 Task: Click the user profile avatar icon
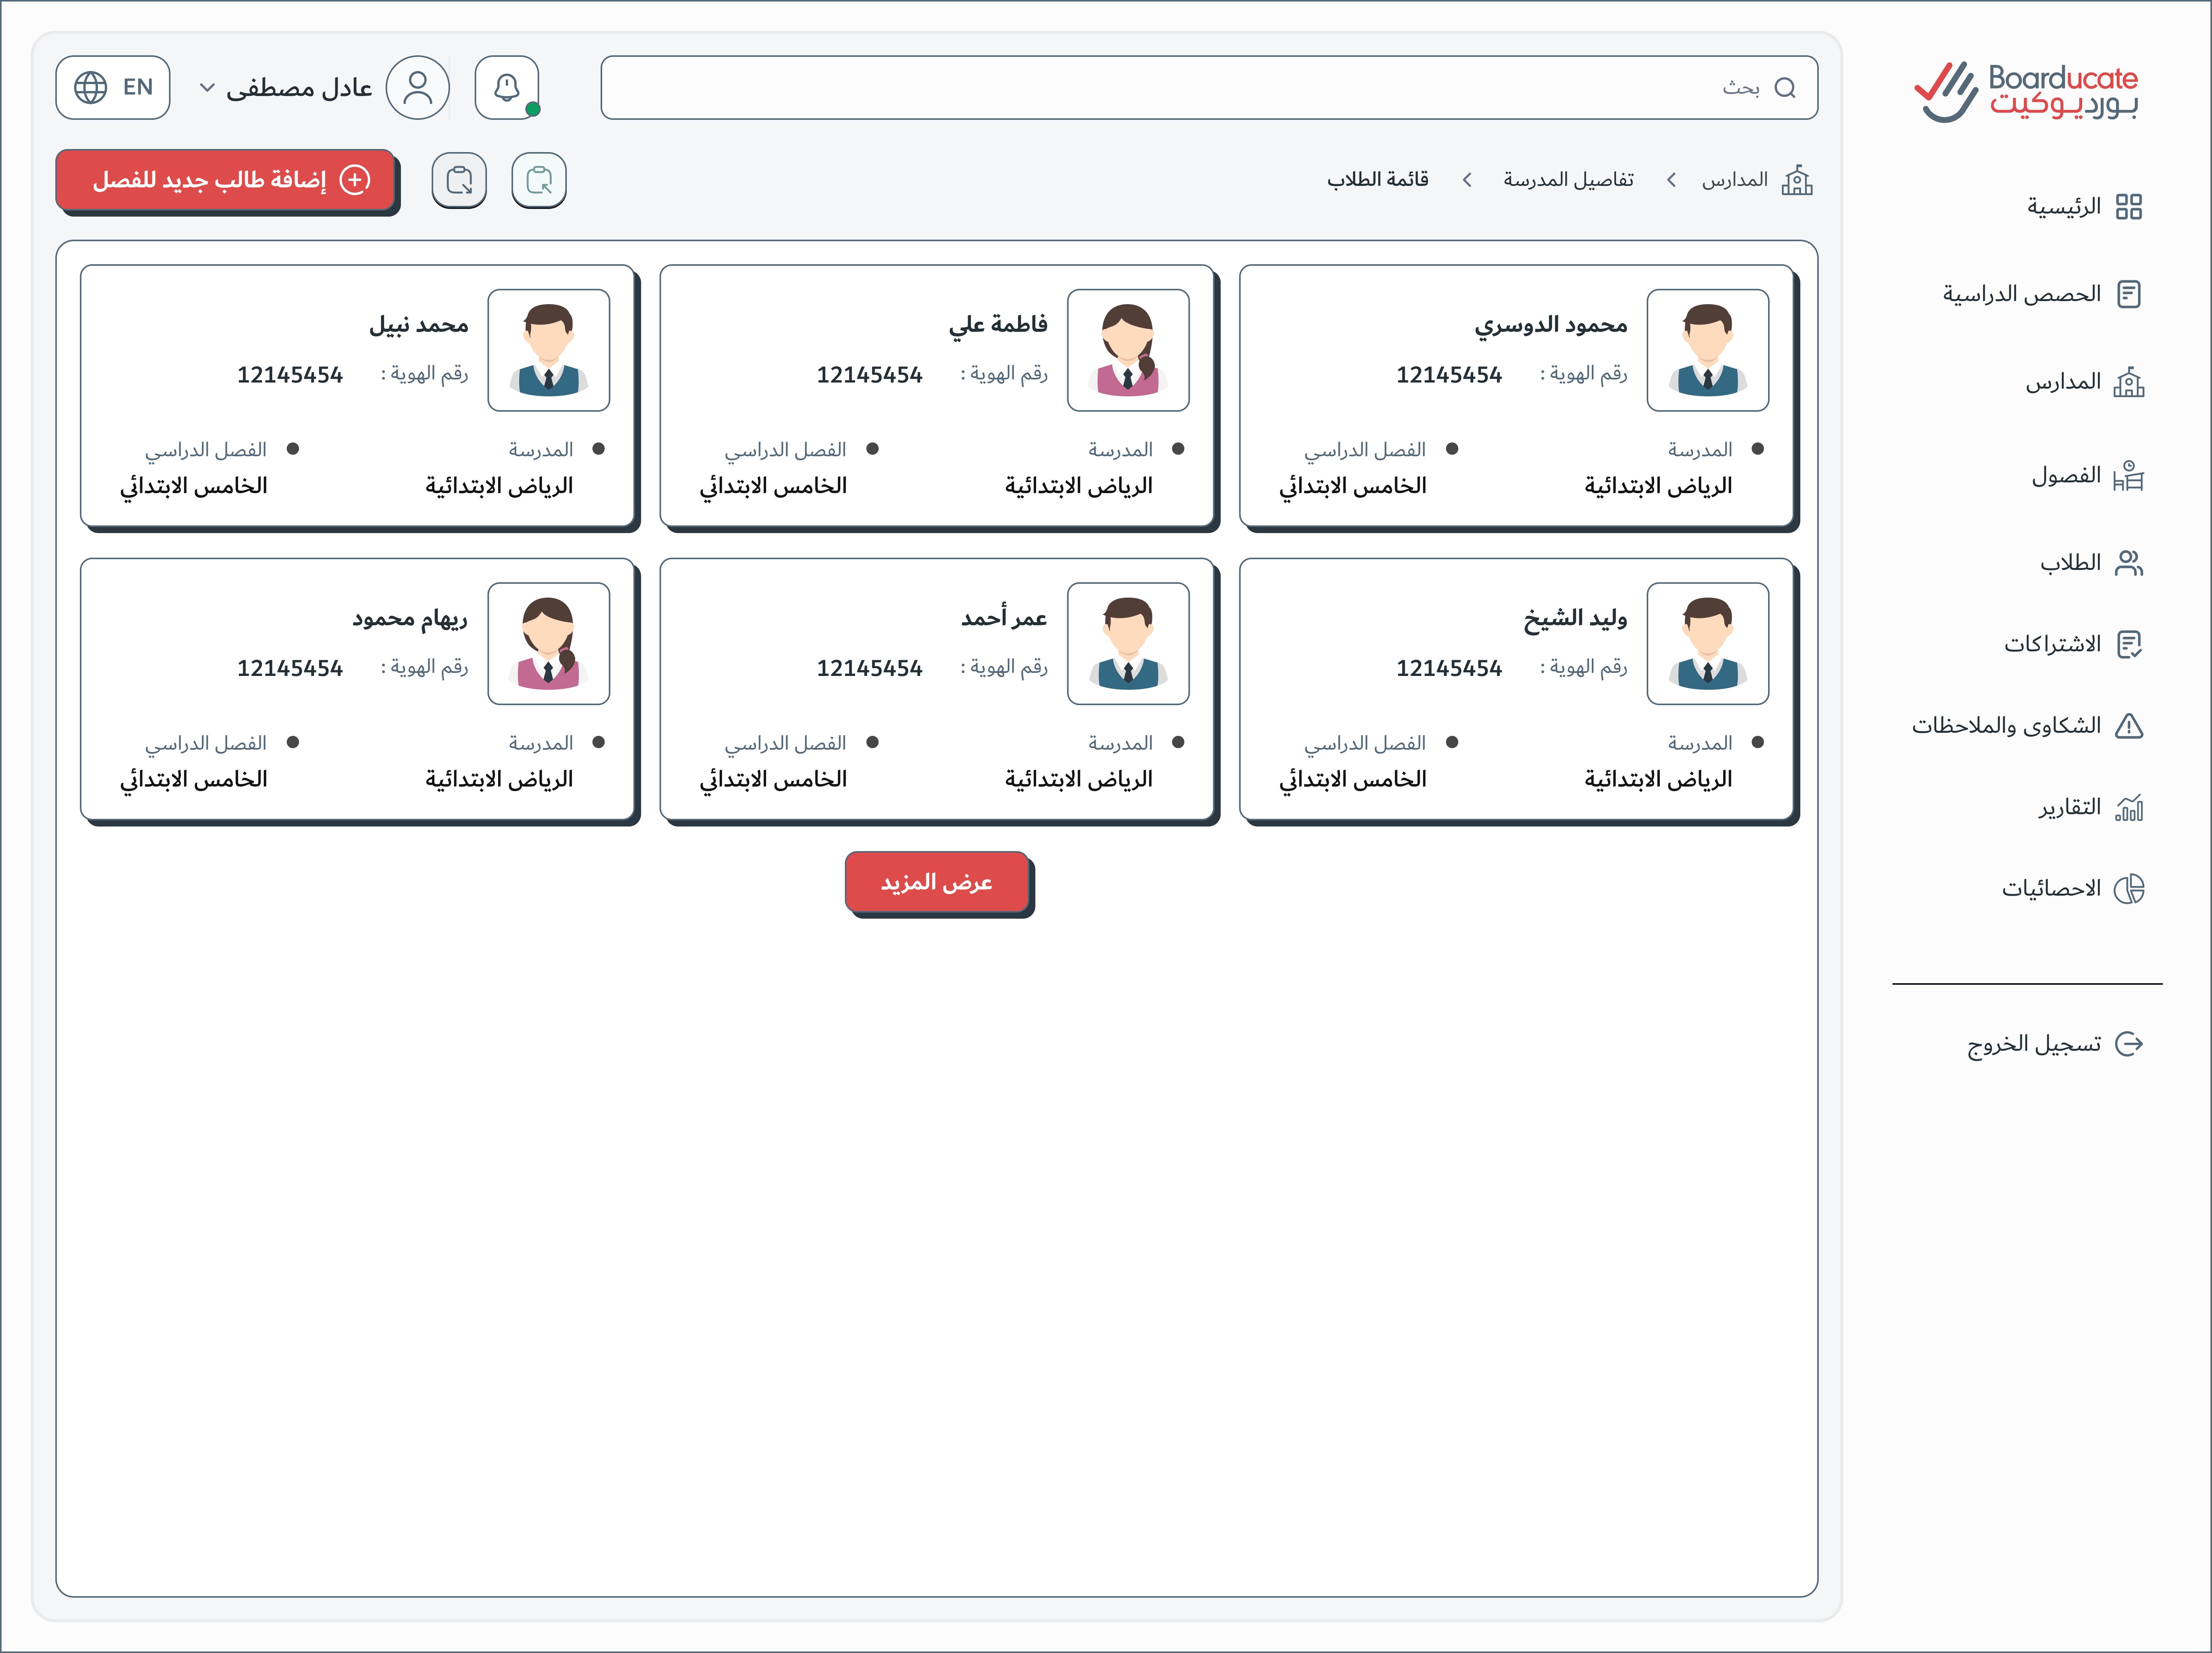418,88
